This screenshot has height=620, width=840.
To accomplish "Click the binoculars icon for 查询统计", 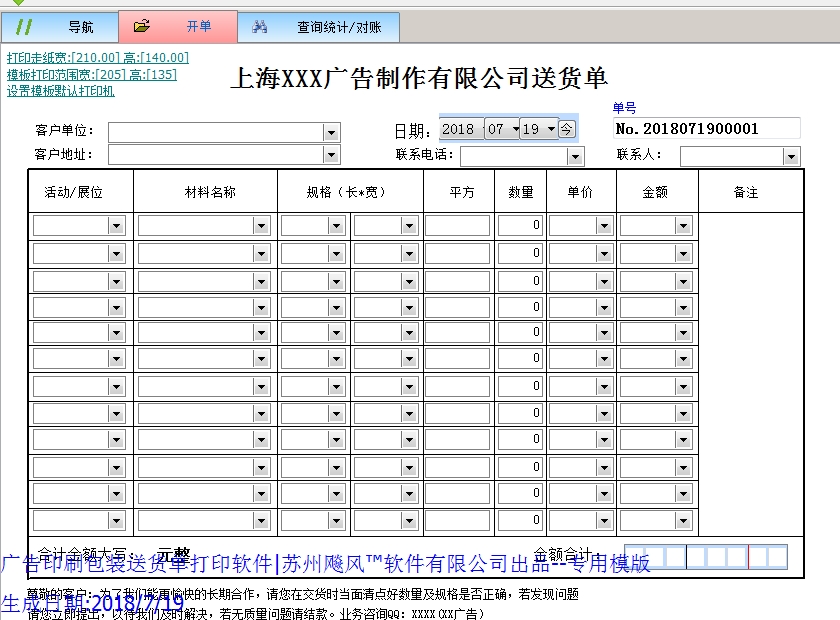I will [x=259, y=27].
